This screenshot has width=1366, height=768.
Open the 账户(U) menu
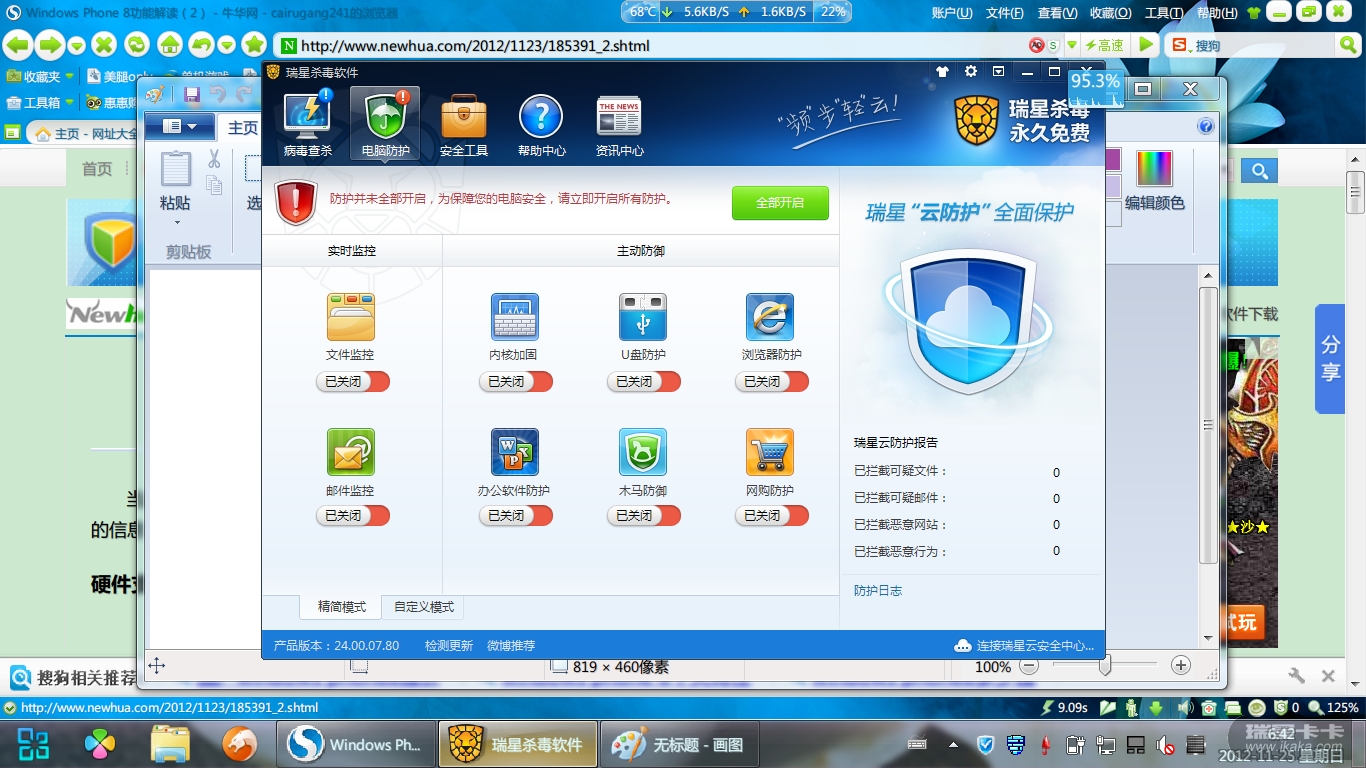pyautogui.click(x=952, y=13)
